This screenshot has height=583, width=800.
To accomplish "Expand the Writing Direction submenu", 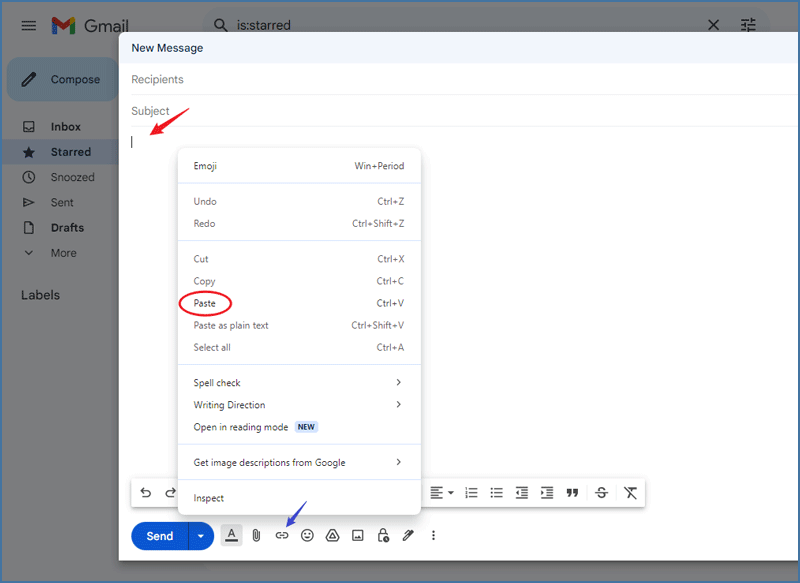I will tap(299, 405).
